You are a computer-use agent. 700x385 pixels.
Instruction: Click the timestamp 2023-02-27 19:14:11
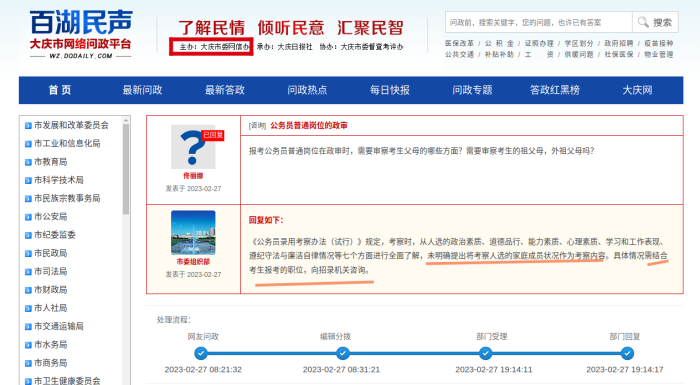(x=494, y=370)
